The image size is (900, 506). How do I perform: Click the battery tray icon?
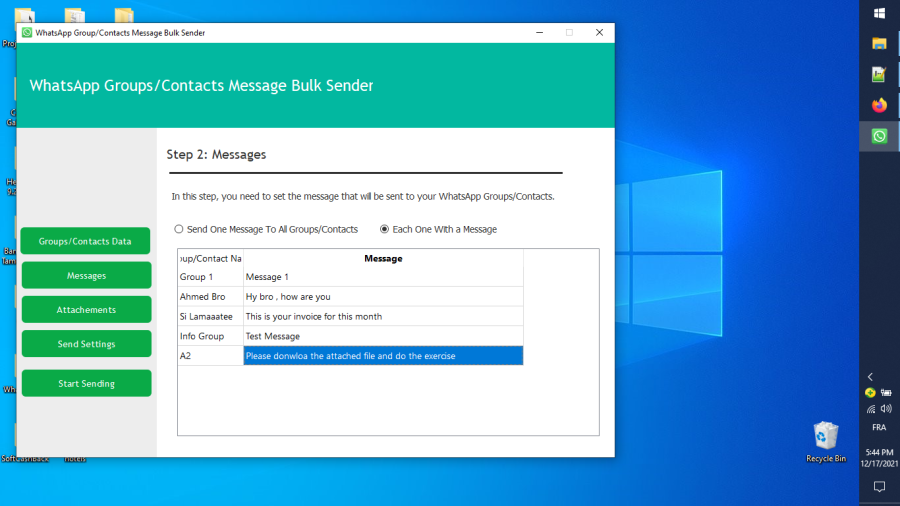coord(886,393)
